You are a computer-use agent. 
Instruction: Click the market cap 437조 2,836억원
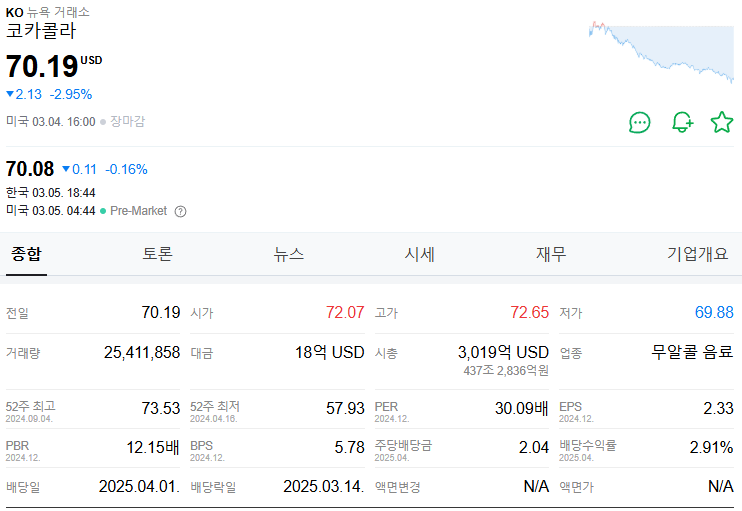(506, 370)
